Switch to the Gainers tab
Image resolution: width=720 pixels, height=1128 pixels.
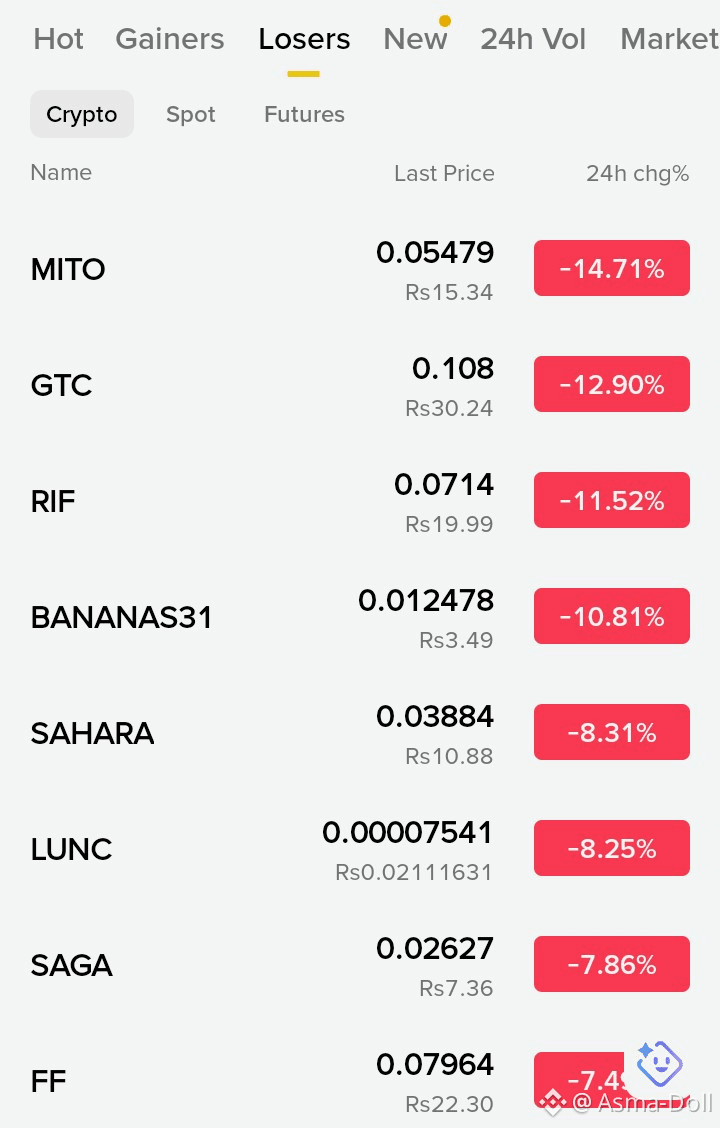[170, 39]
